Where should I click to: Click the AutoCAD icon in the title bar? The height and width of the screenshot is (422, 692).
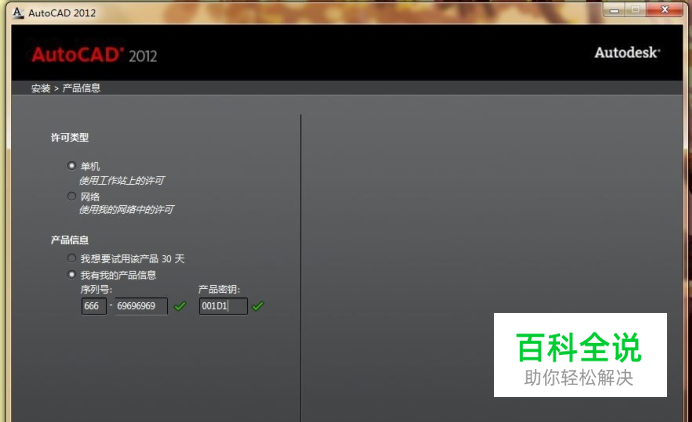[18, 13]
